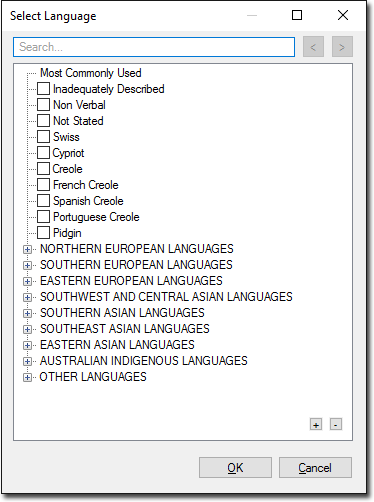This screenshot has width=374, height=502.
Task: Expand the Eastern Asian Languages node
Action: (x=27, y=345)
